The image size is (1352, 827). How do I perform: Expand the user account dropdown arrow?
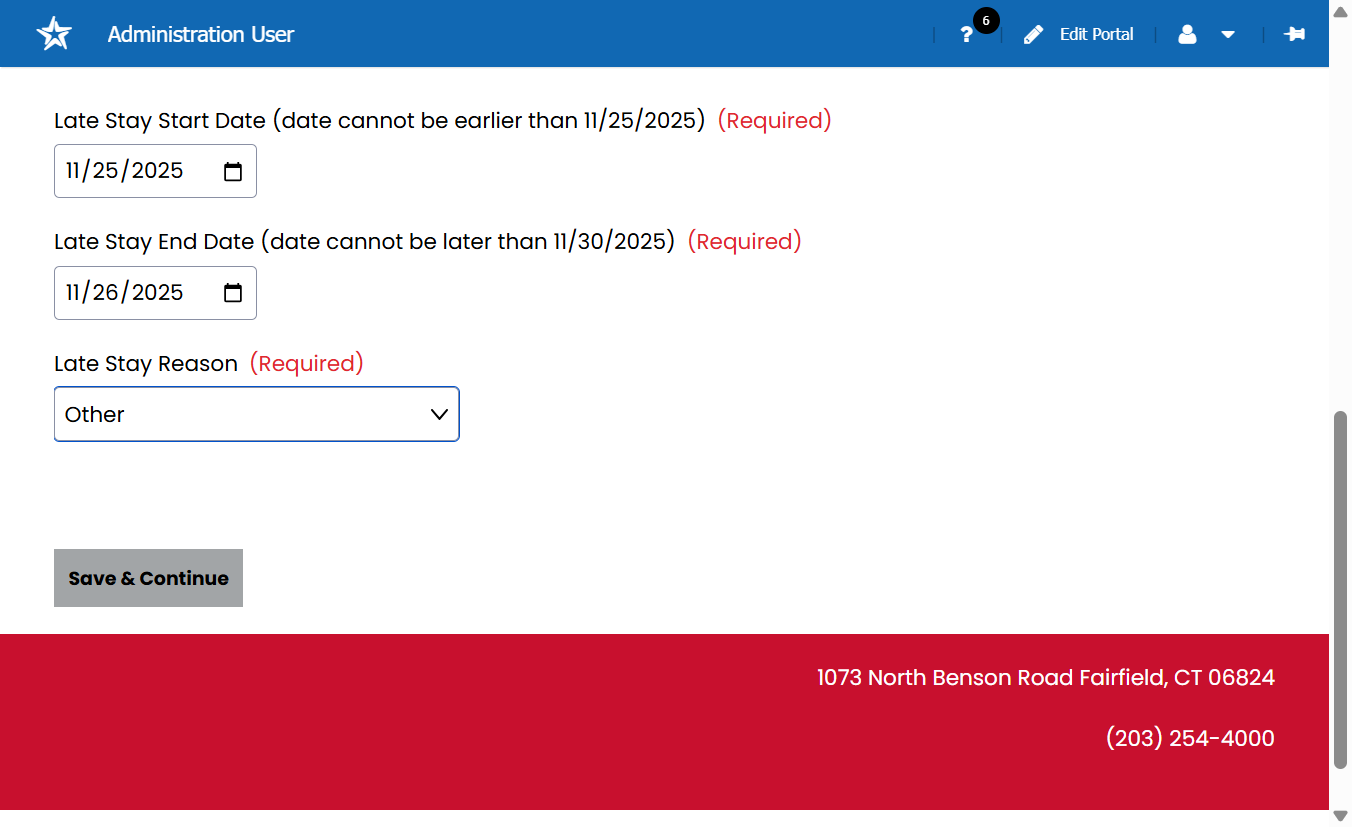point(1228,35)
